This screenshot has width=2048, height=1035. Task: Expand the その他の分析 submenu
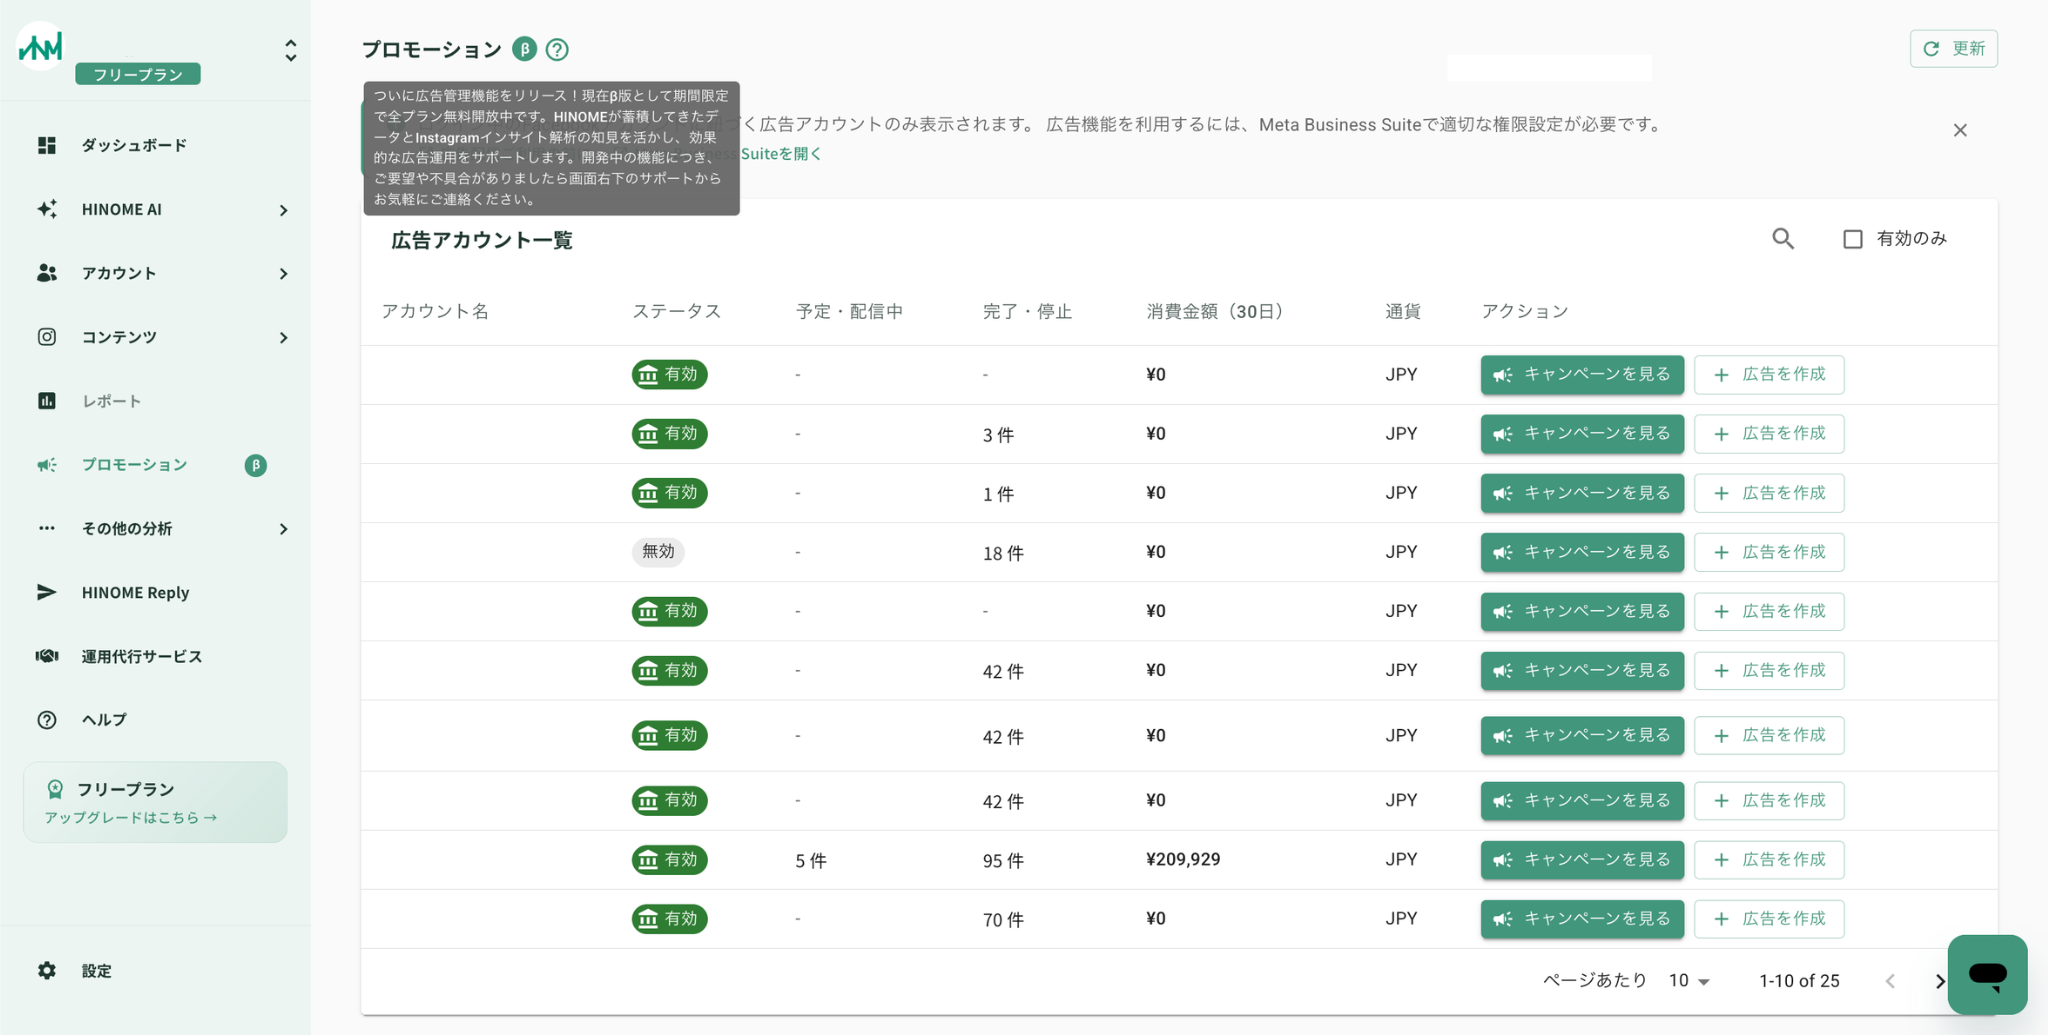tap(284, 529)
